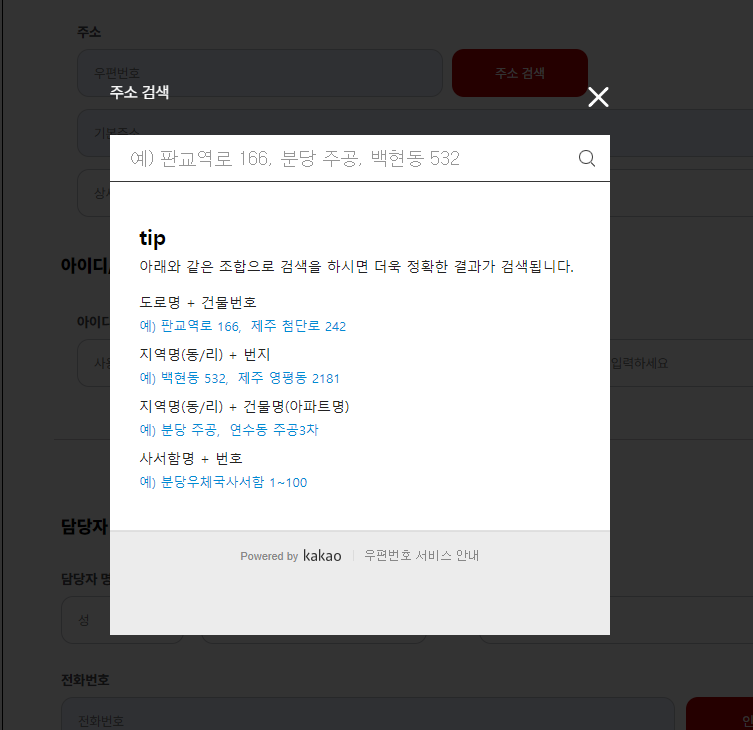Click the Powered by text
The height and width of the screenshot is (730, 753).
point(269,556)
